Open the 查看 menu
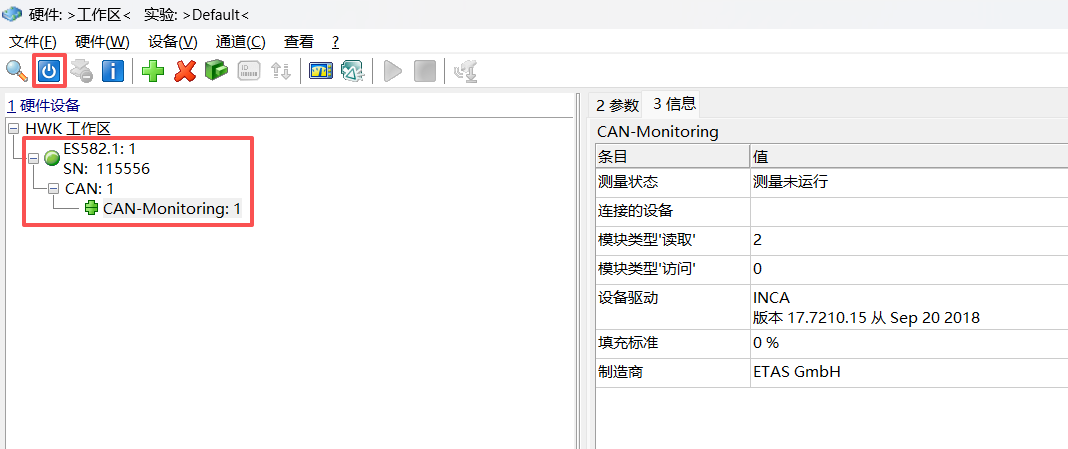 pos(299,42)
